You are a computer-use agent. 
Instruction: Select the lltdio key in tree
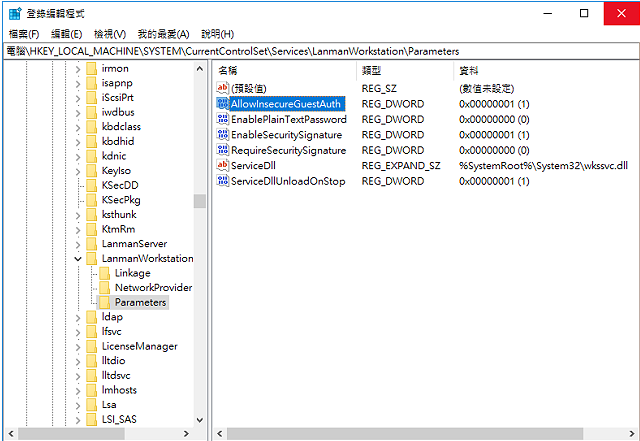pyautogui.click(x=113, y=361)
